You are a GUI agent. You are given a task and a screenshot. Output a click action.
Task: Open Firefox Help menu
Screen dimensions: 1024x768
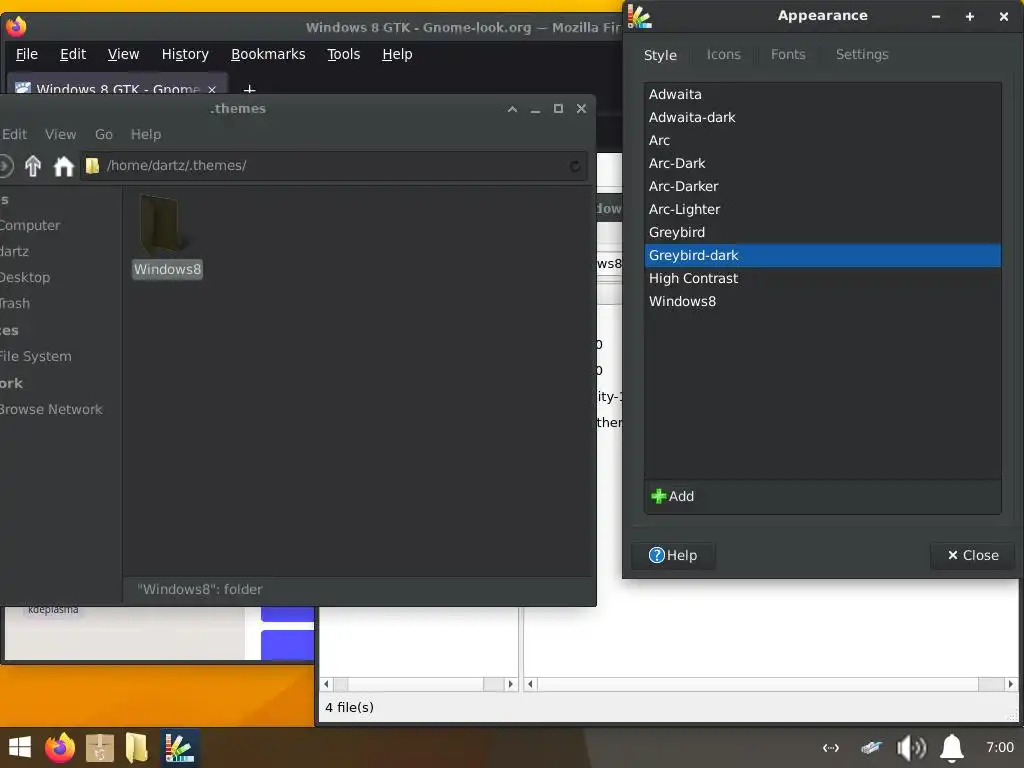397,54
